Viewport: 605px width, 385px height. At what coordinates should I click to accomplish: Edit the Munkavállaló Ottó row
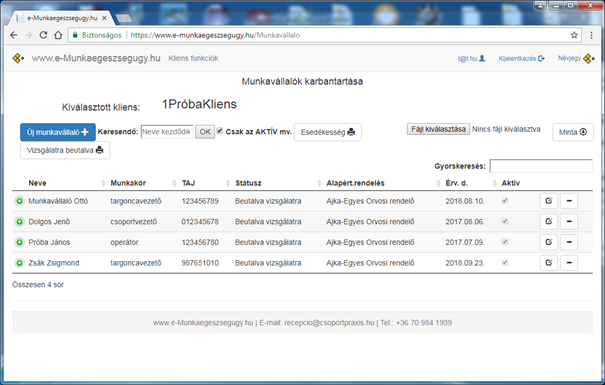coord(549,201)
